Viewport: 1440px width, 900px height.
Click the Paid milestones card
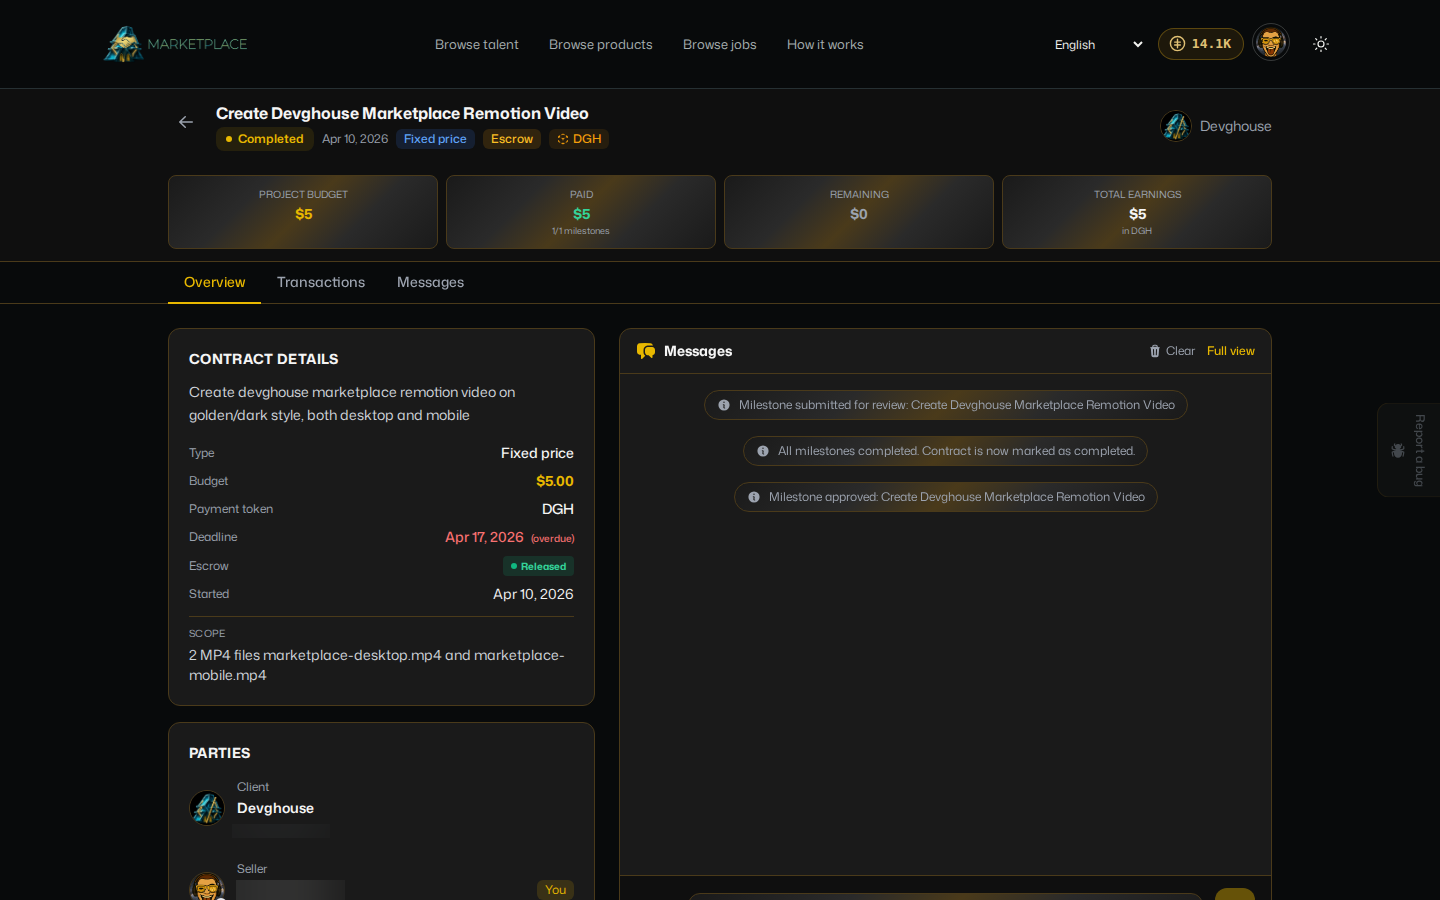click(581, 212)
